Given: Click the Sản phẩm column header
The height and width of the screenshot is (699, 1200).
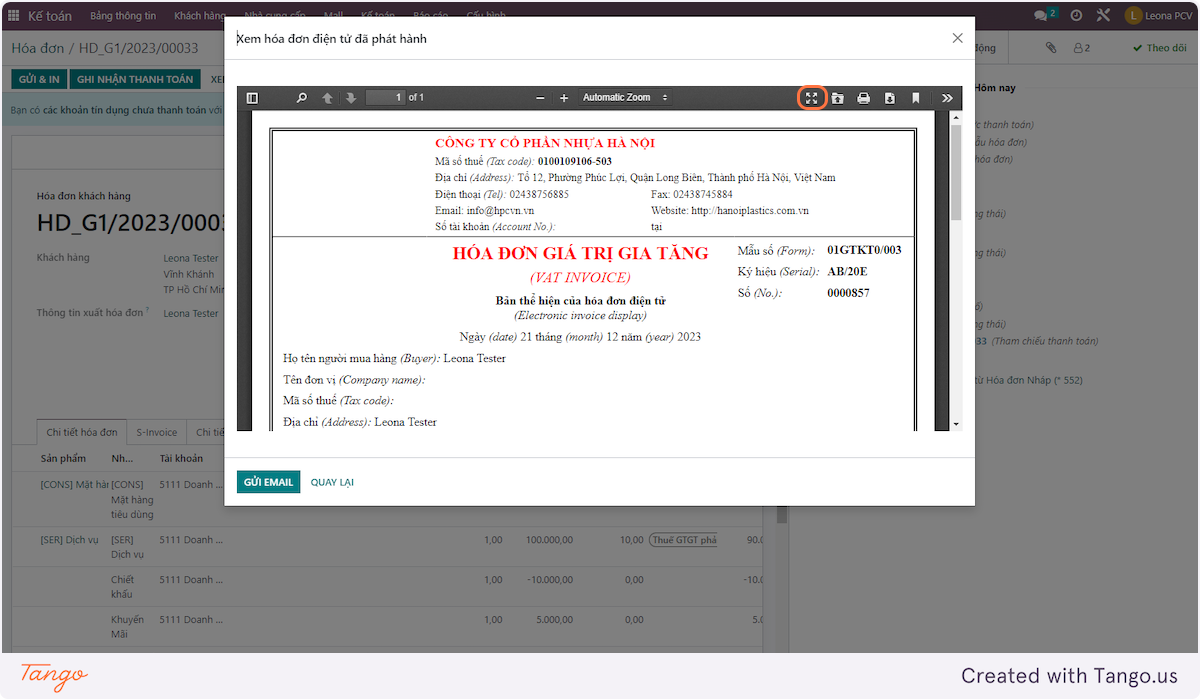Looking at the screenshot, I should (x=63, y=458).
